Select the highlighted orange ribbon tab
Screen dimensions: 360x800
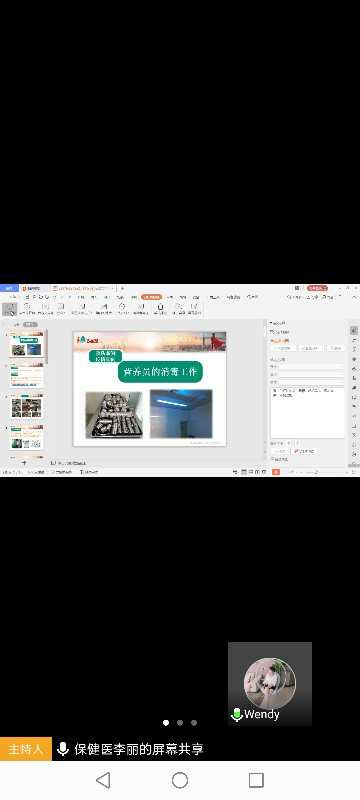[x=151, y=297]
